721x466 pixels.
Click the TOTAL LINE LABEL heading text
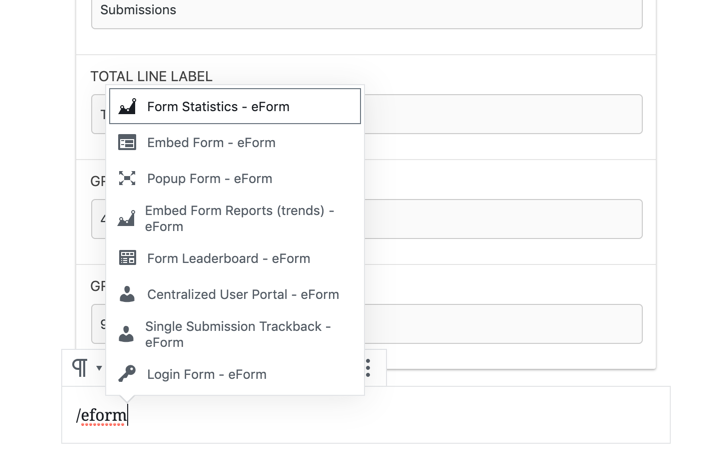151,76
